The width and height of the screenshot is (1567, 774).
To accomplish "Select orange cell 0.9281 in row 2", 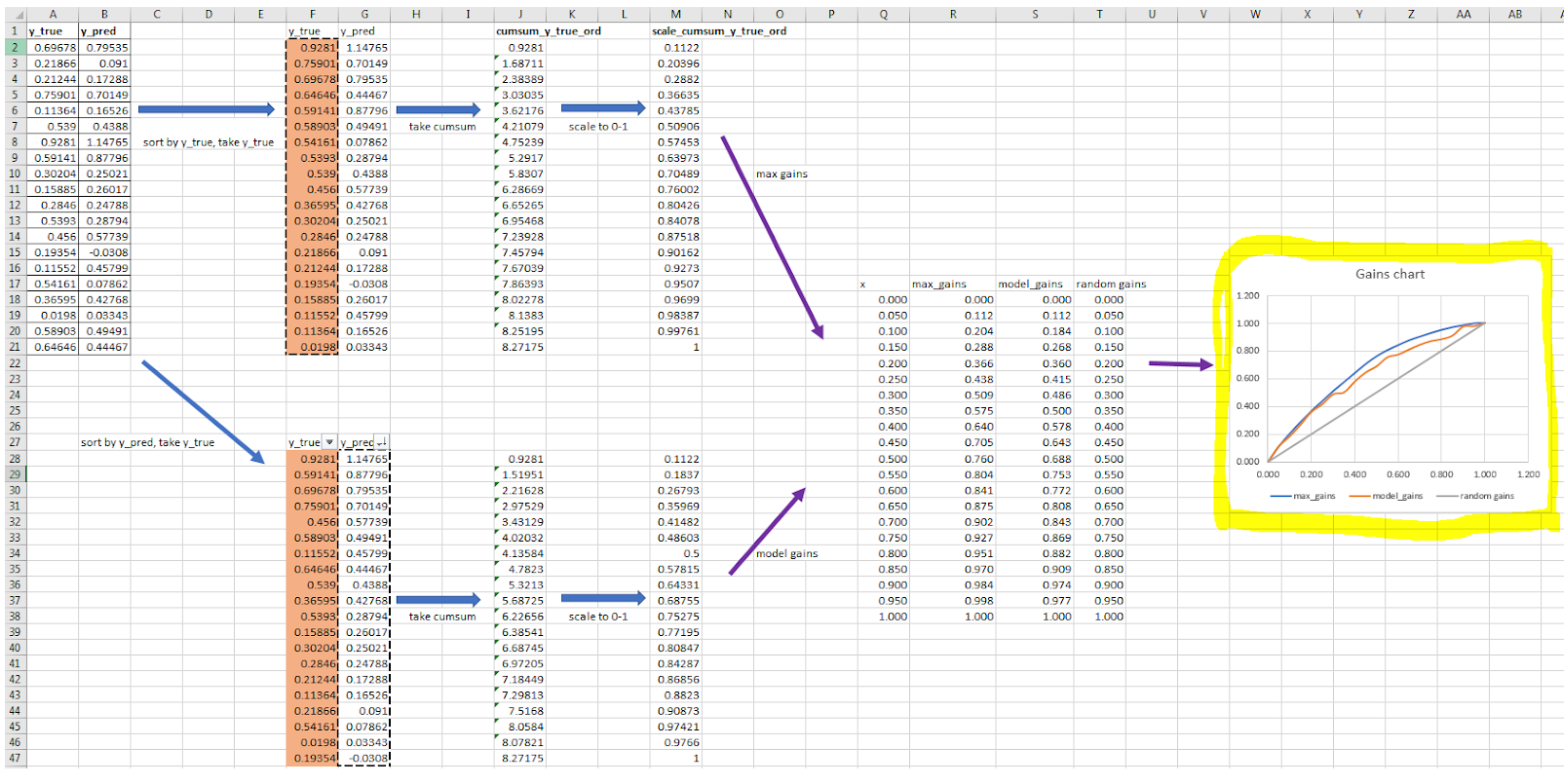I will [x=311, y=47].
